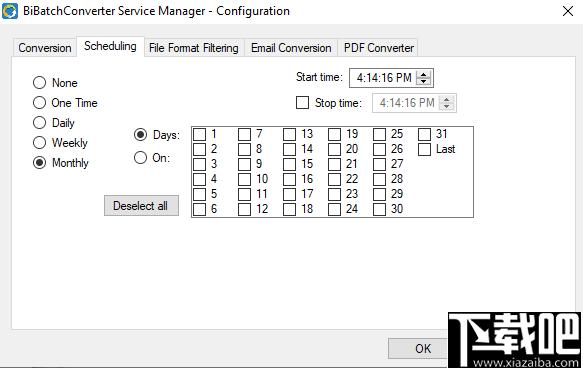Toggle the day 30 checkbox
583x368 pixels.
click(x=379, y=209)
